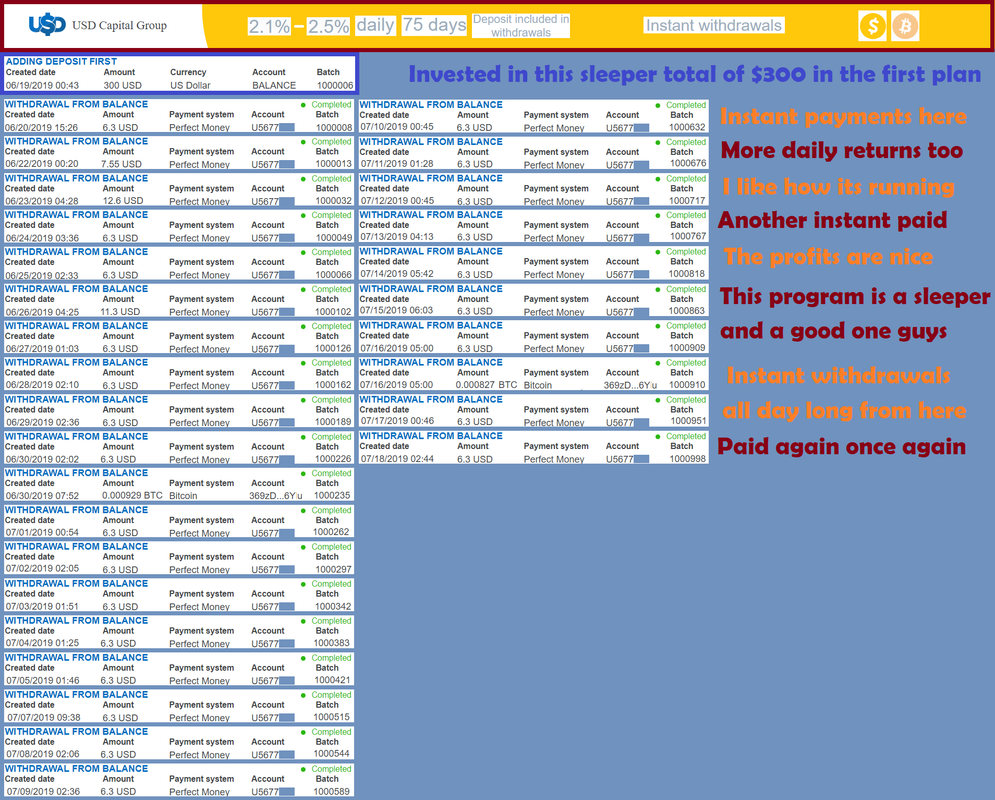Click the 'Paid again once again' comment
The image size is (995, 800).
pos(841,447)
